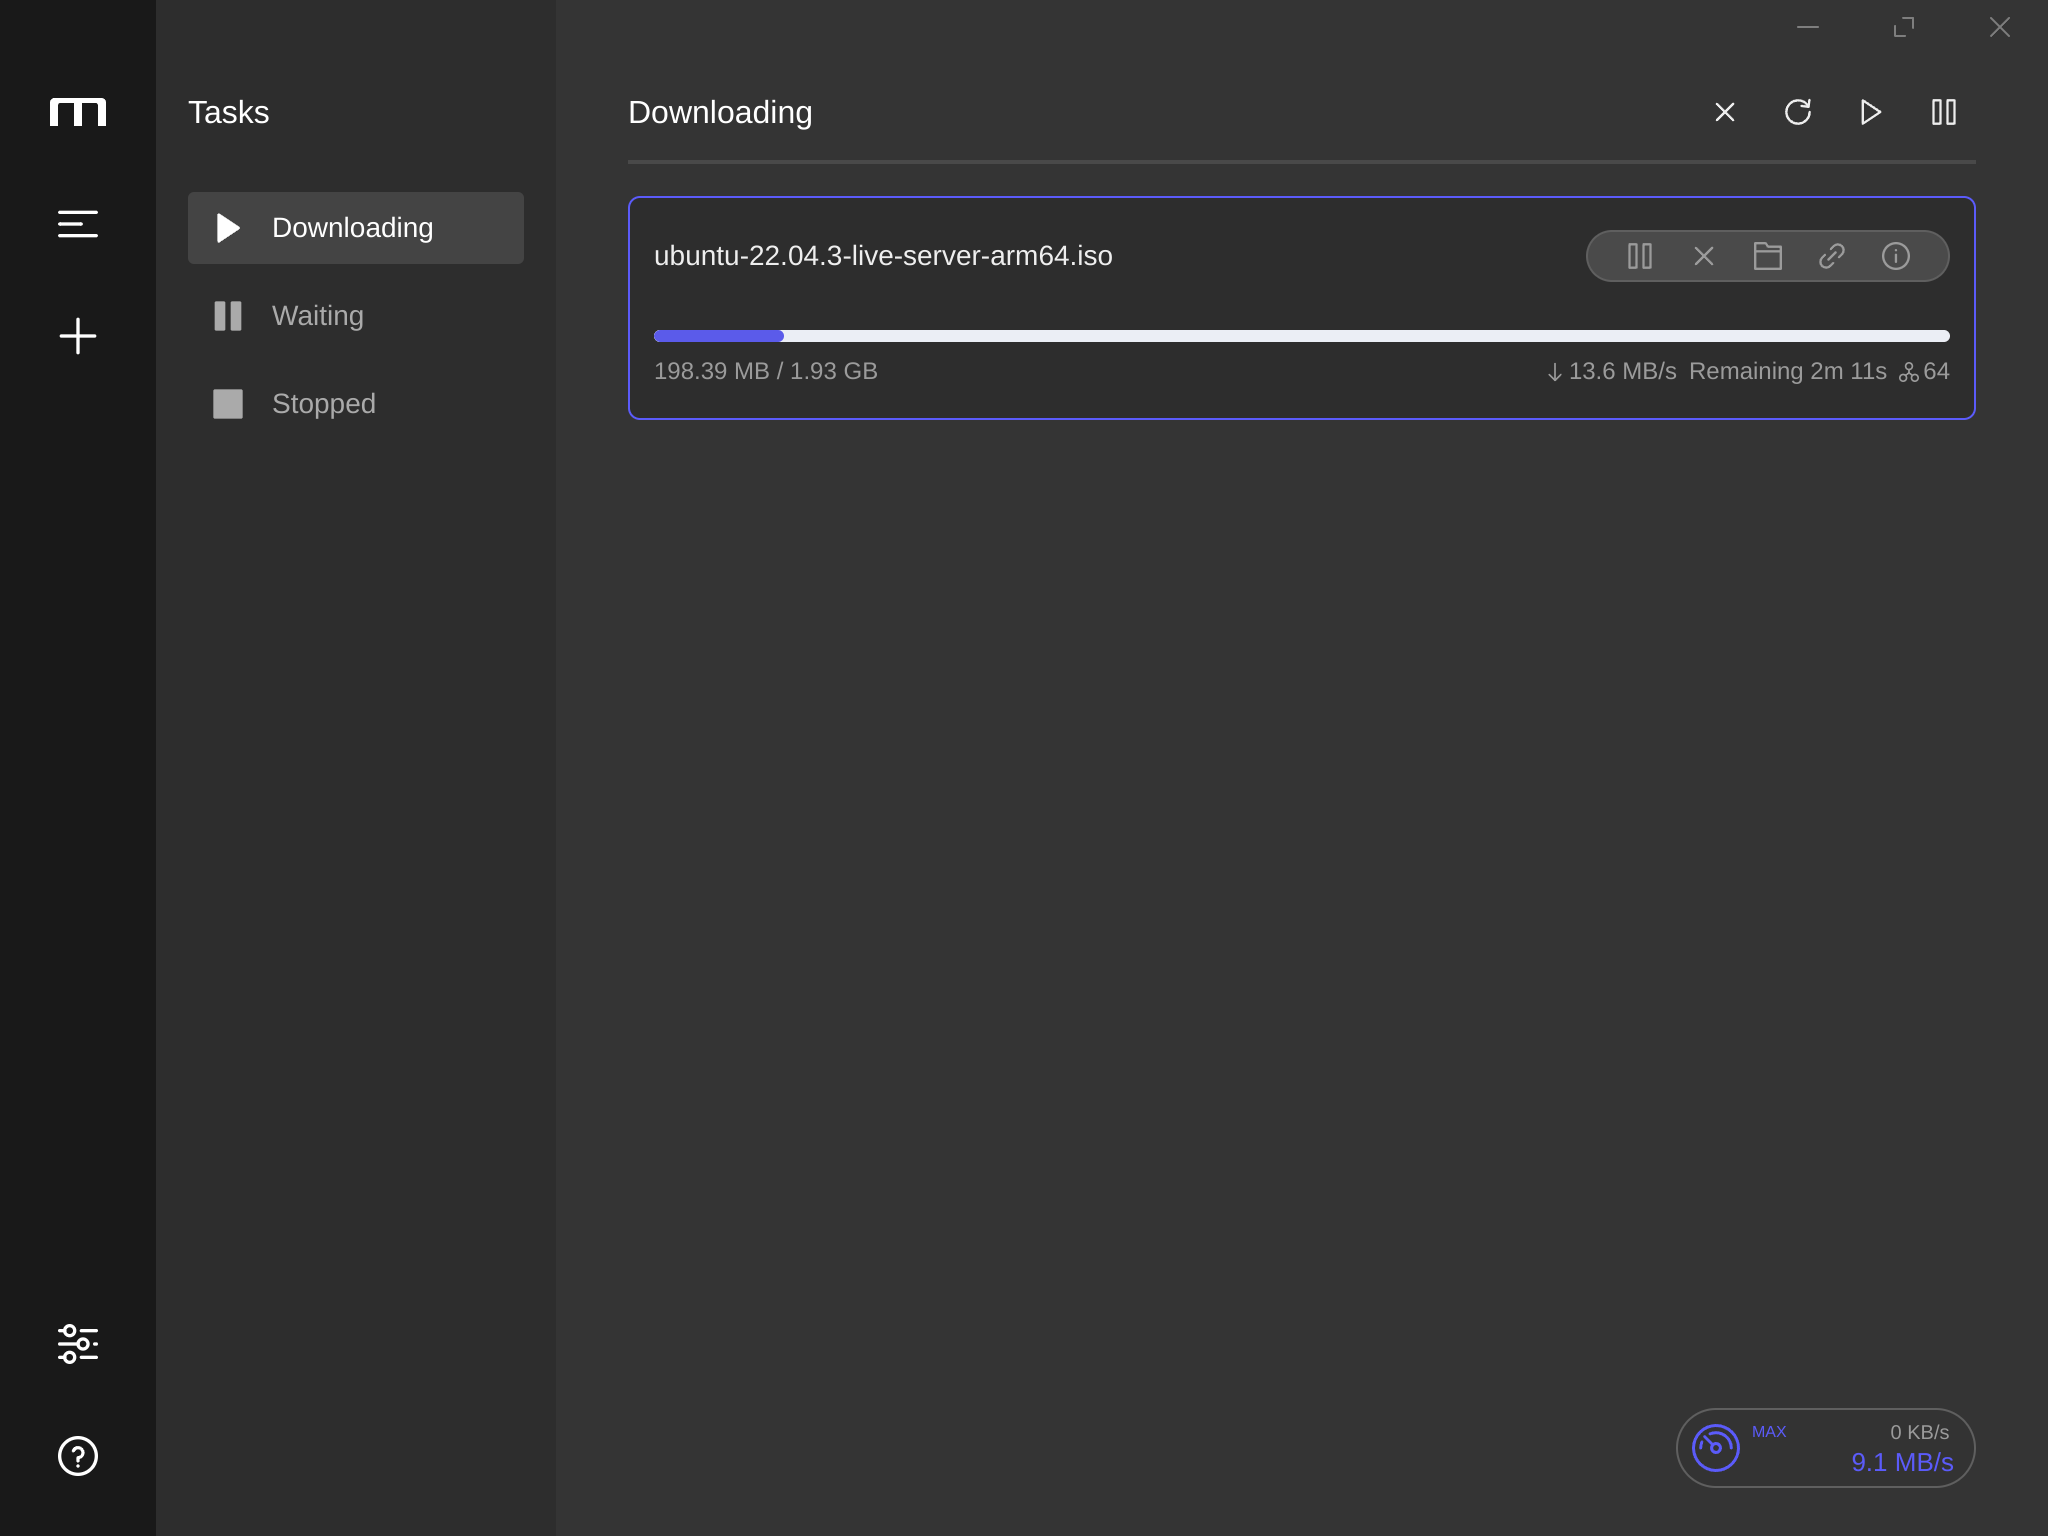Screen dimensions: 2048x1536
Task: Click the global pause all downloads icon
Action: [x=1943, y=111]
